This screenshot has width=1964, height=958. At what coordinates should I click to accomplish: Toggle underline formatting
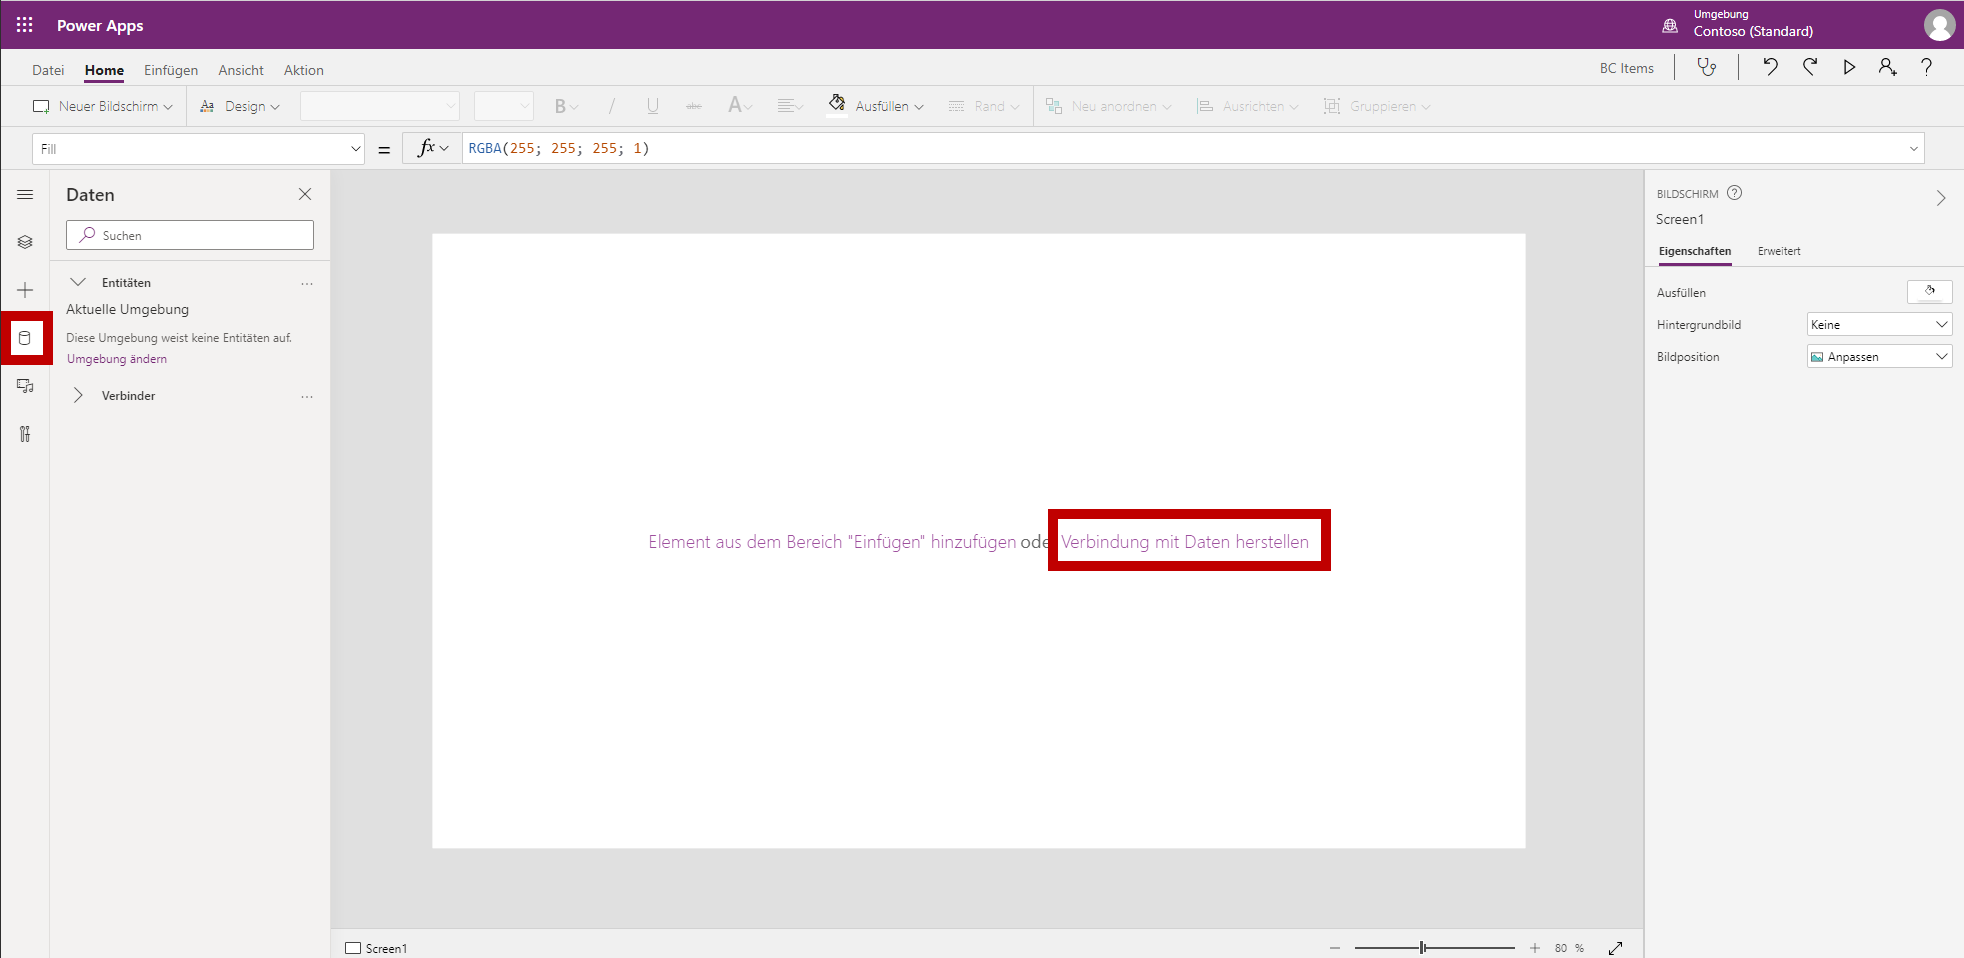click(x=653, y=106)
